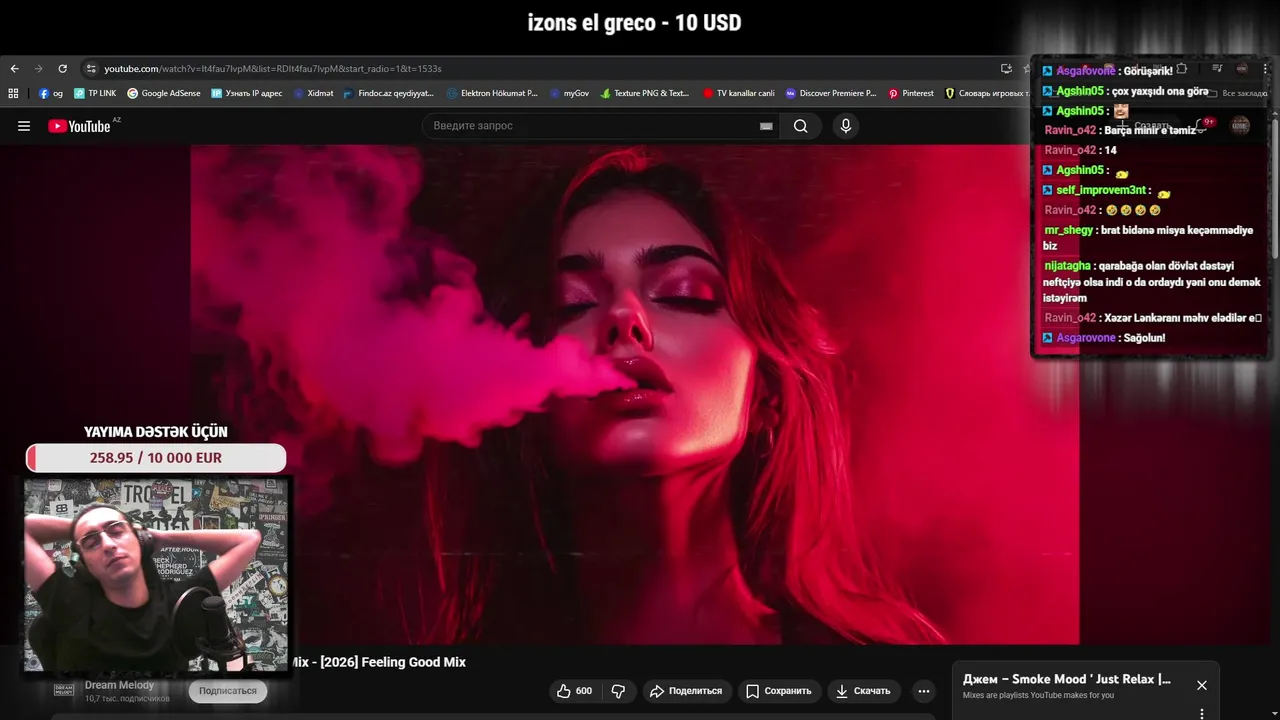Open the TP LINK bookmark
1280x720 pixels.
click(95, 93)
